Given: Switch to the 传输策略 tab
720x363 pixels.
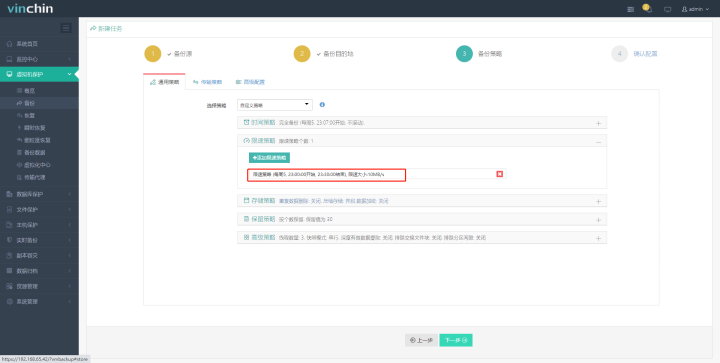Looking at the screenshot, I should (207, 82).
